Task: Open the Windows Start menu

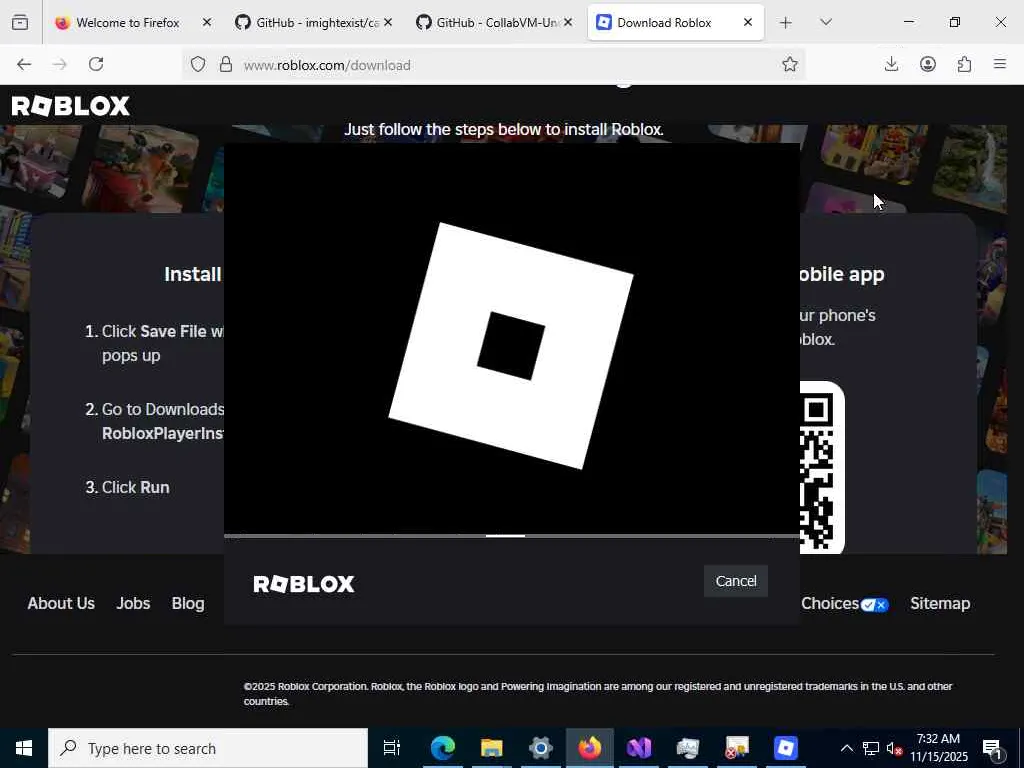Action: click(24, 748)
